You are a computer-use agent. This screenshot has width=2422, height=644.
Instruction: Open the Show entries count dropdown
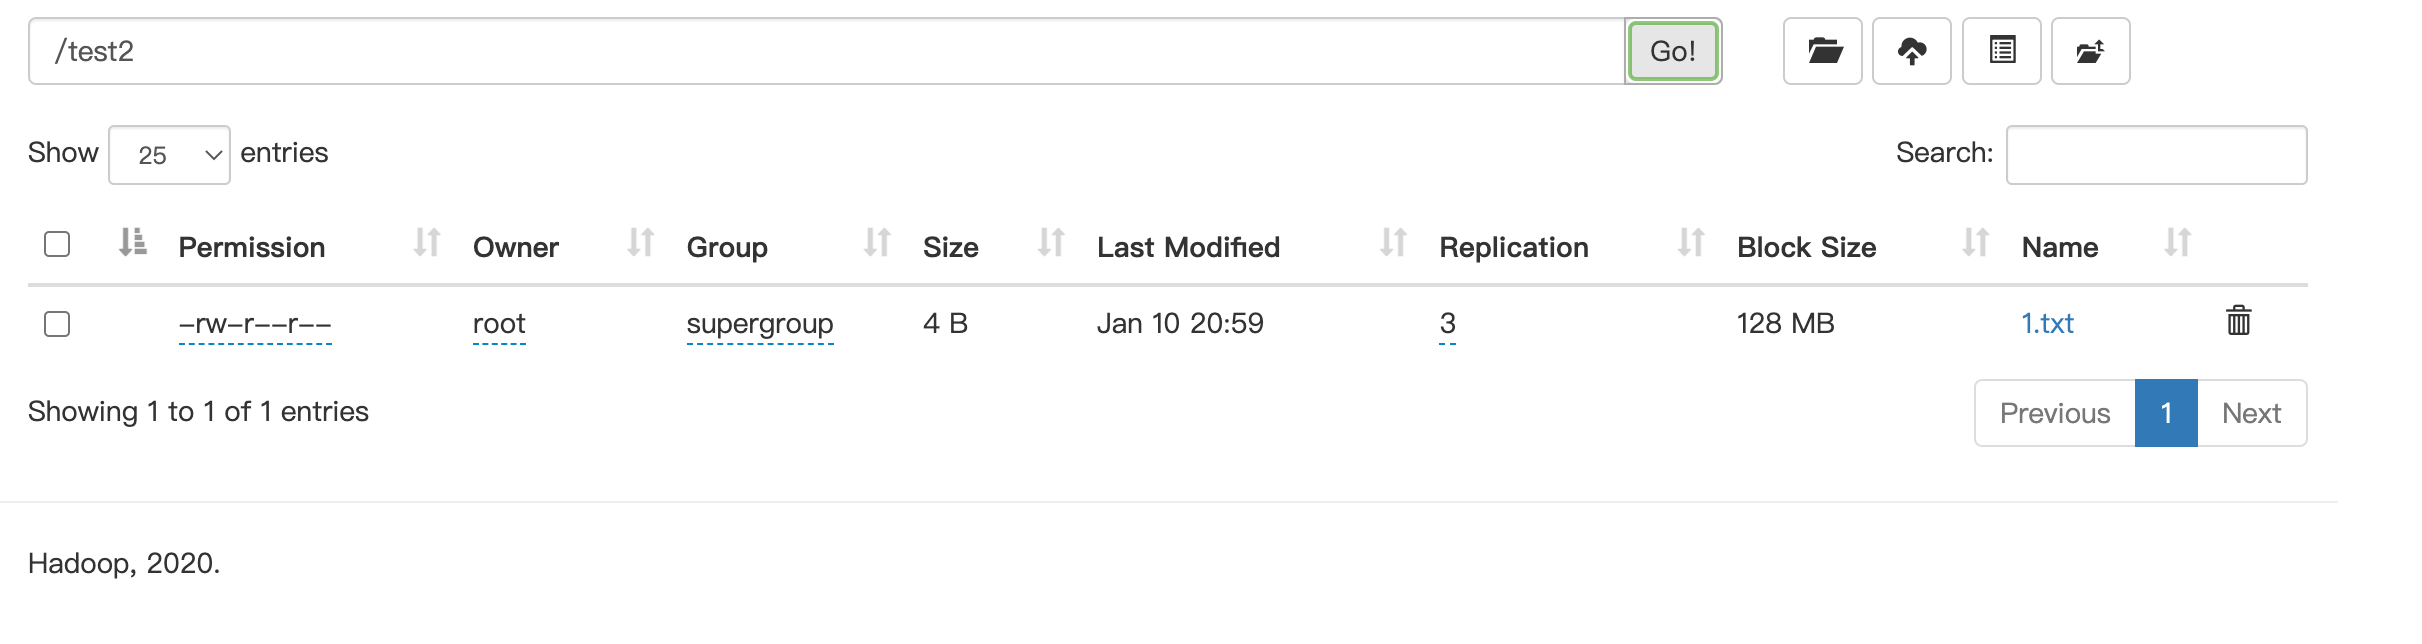169,155
